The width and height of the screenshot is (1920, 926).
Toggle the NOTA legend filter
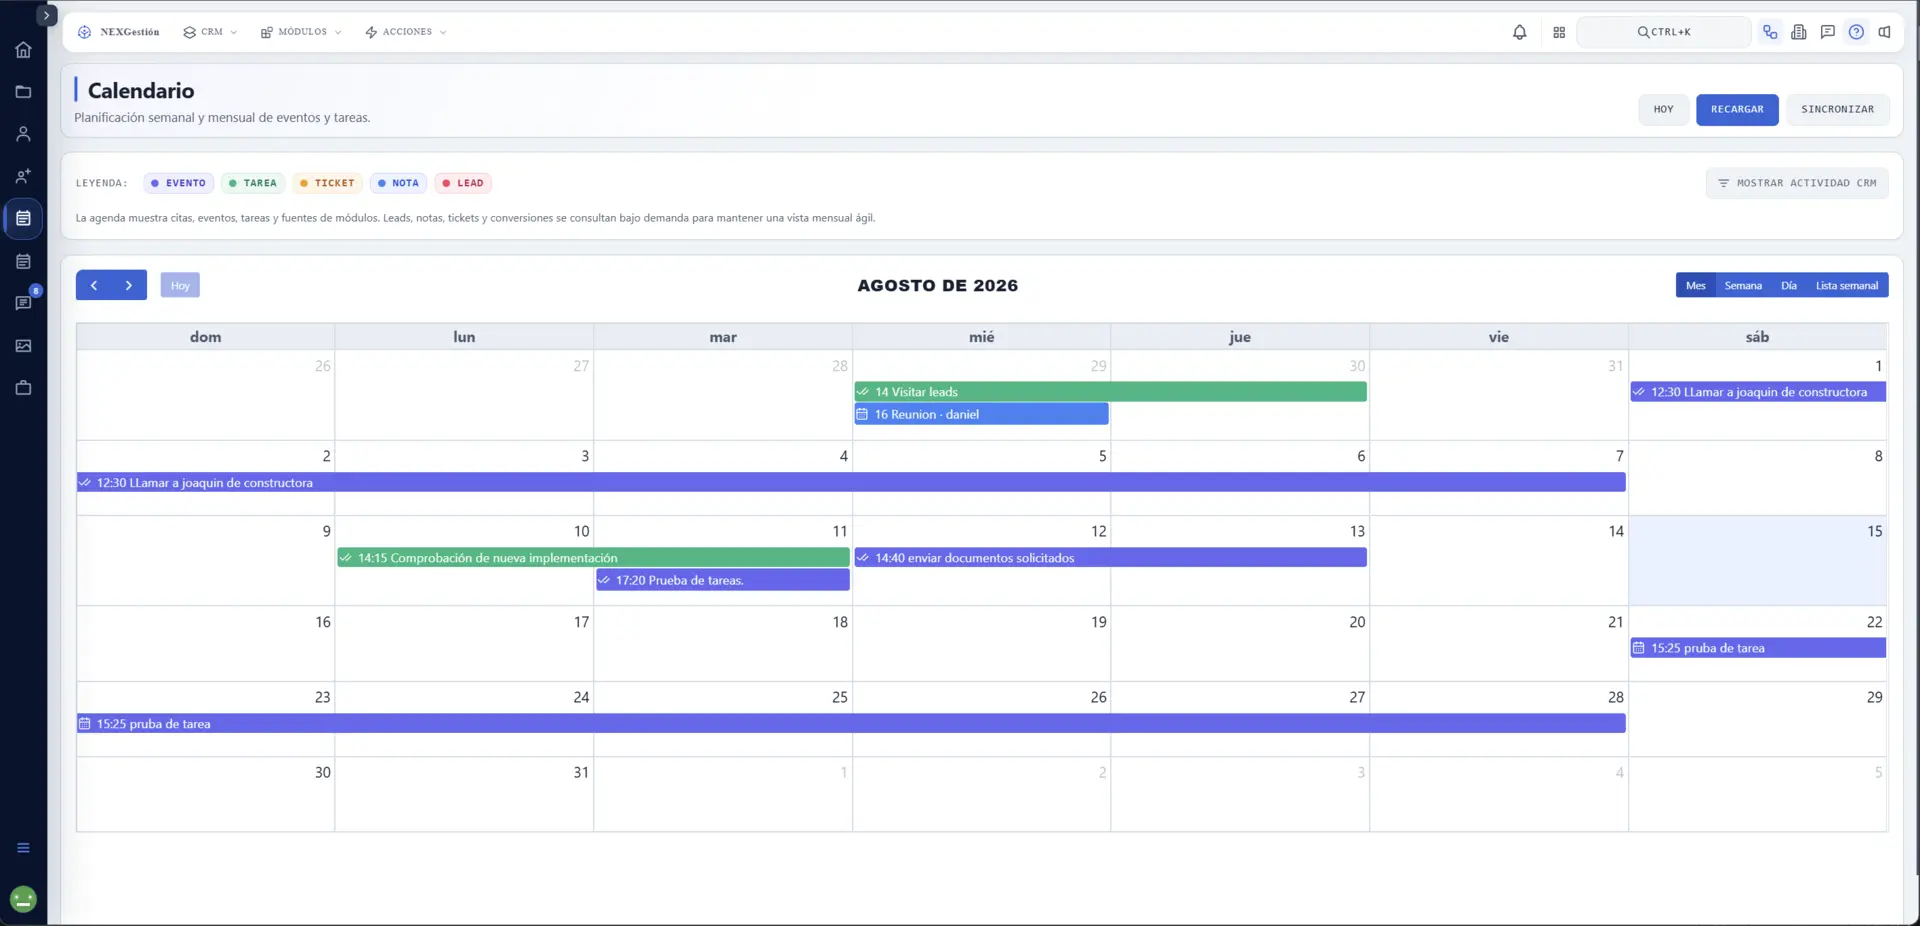pos(398,183)
